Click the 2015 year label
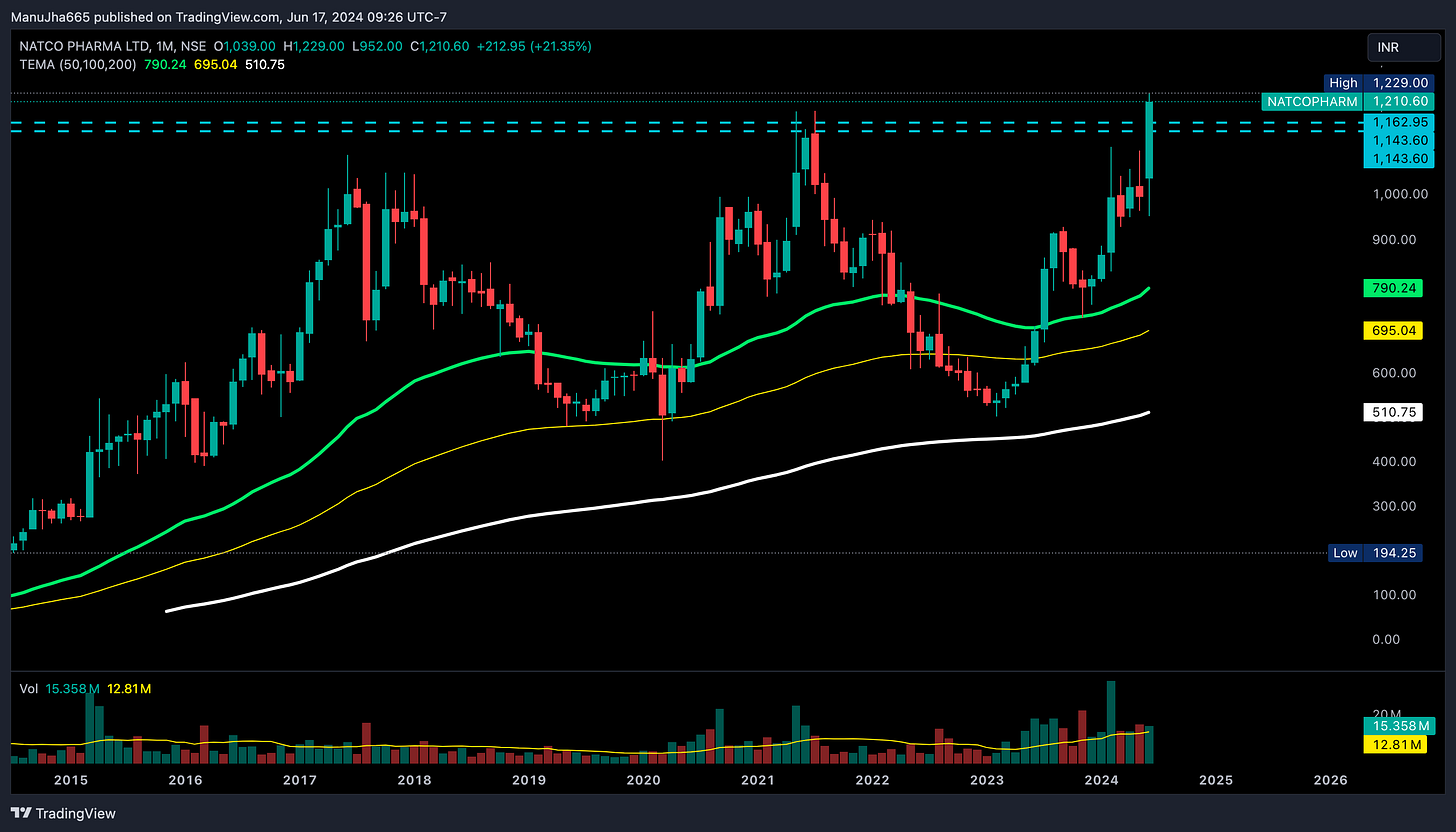 (x=71, y=779)
